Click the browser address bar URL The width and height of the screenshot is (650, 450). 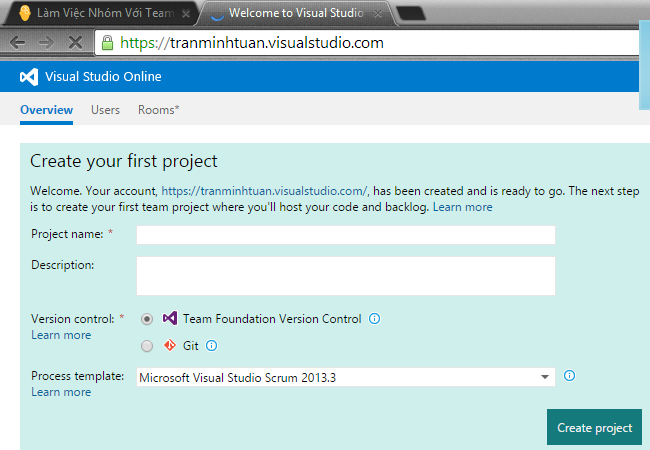click(x=252, y=43)
